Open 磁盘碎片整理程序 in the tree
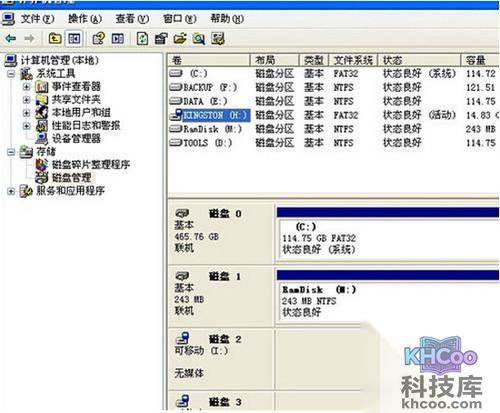 [x=91, y=165]
